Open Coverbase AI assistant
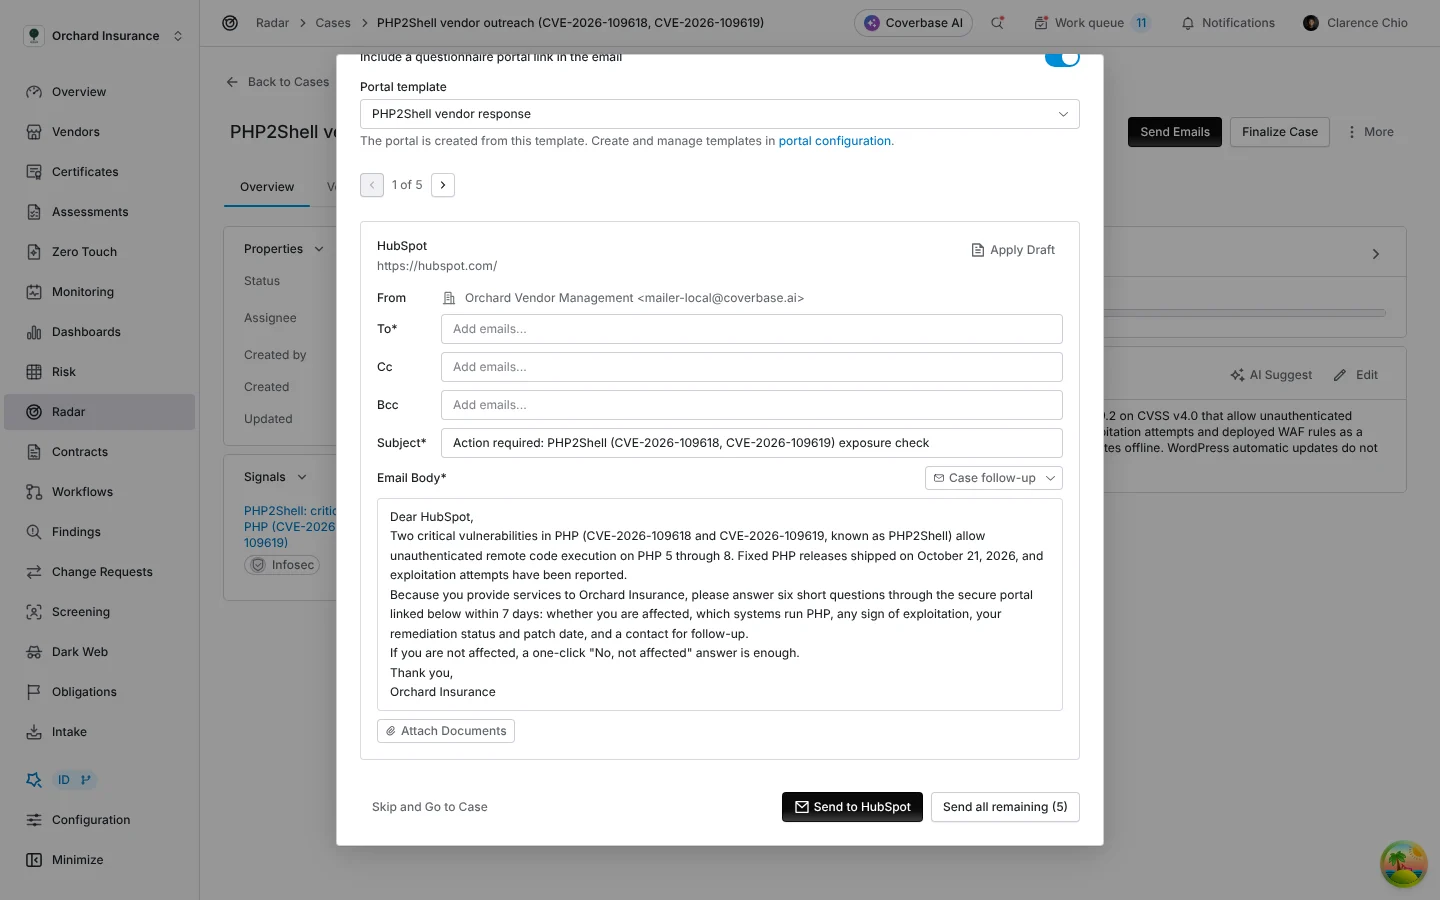 pos(913,23)
